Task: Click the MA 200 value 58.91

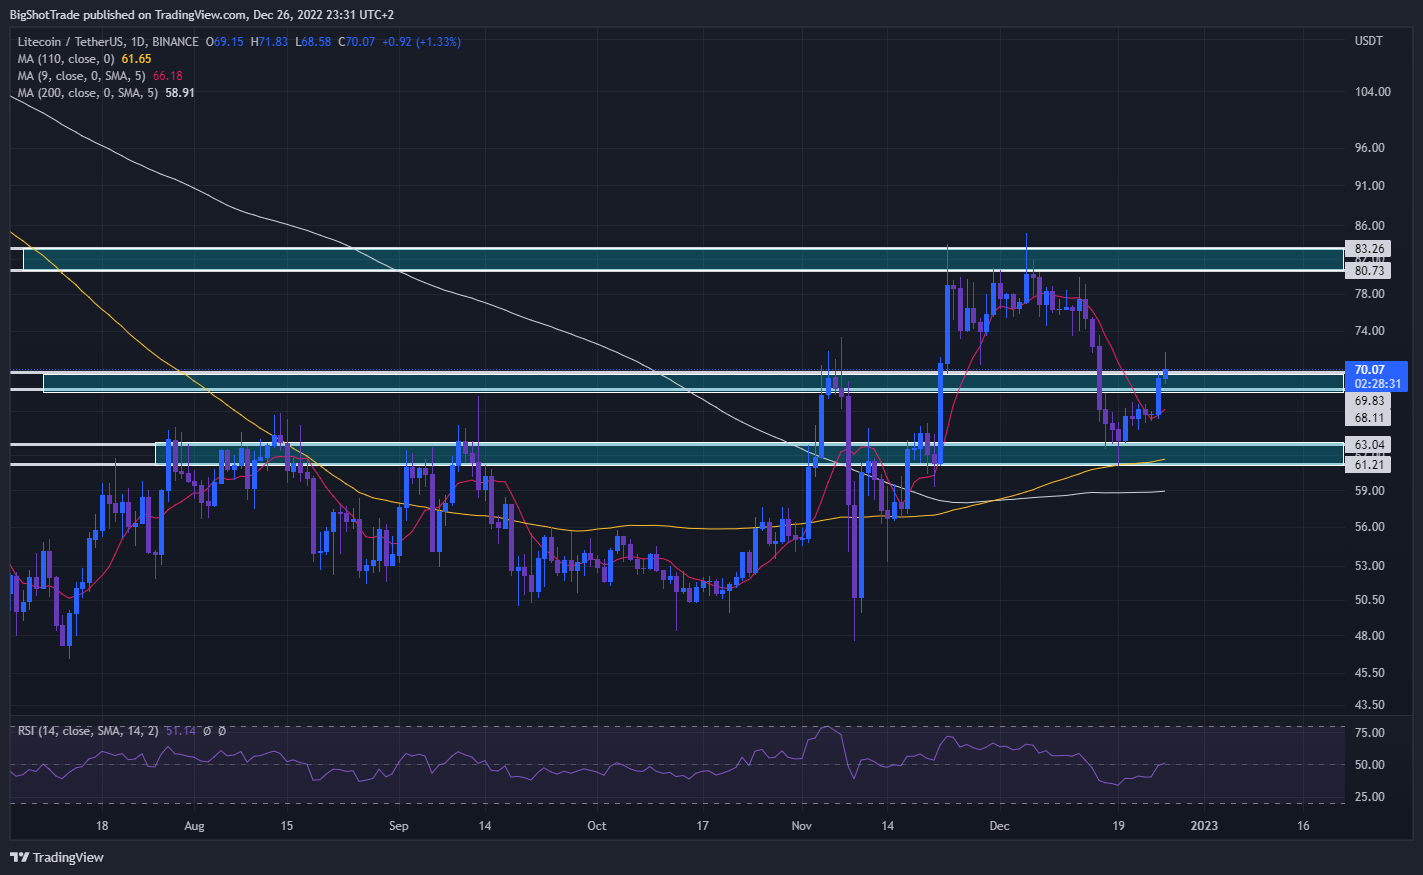Action: pyautogui.click(x=180, y=93)
